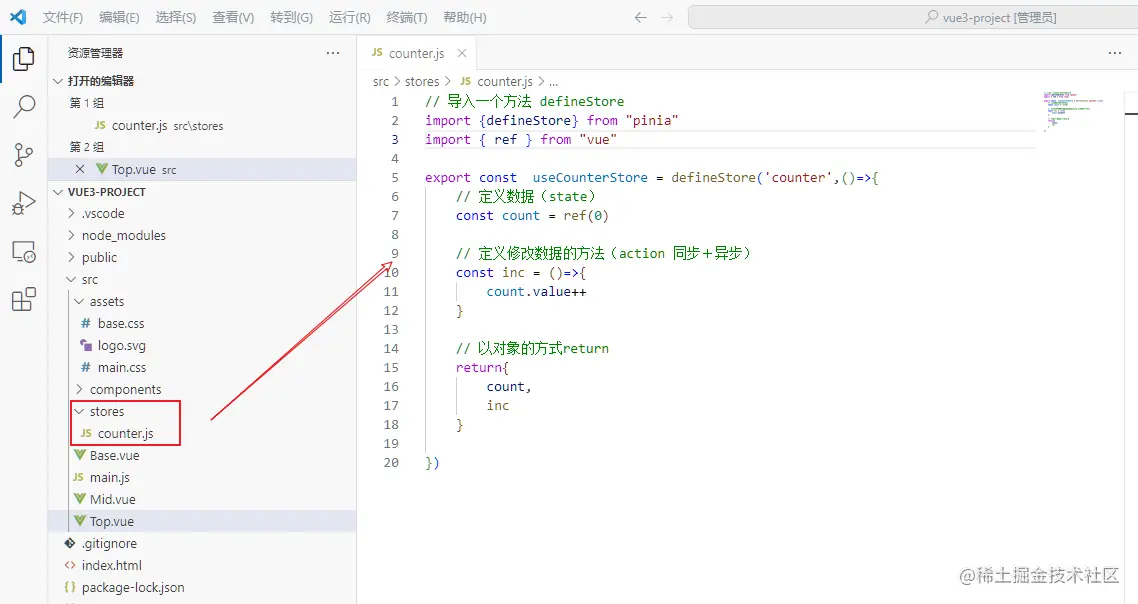Collapse the stores folder
This screenshot has height=604, width=1138.
pyautogui.click(x=79, y=411)
